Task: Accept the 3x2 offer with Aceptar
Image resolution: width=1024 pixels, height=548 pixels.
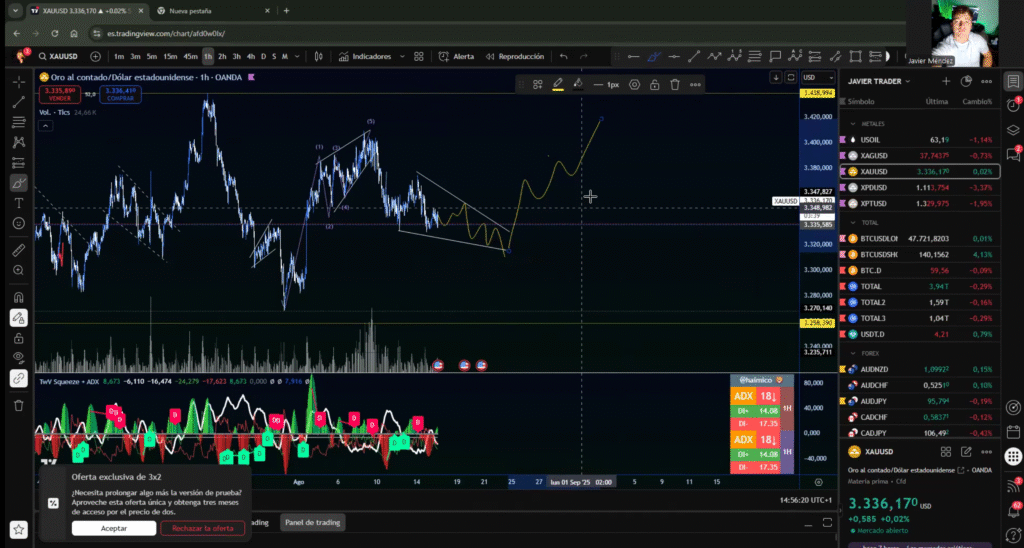Action: click(114, 528)
